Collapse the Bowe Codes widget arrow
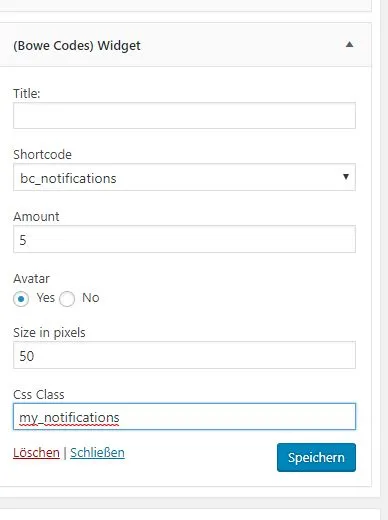388x520 pixels. point(349,44)
